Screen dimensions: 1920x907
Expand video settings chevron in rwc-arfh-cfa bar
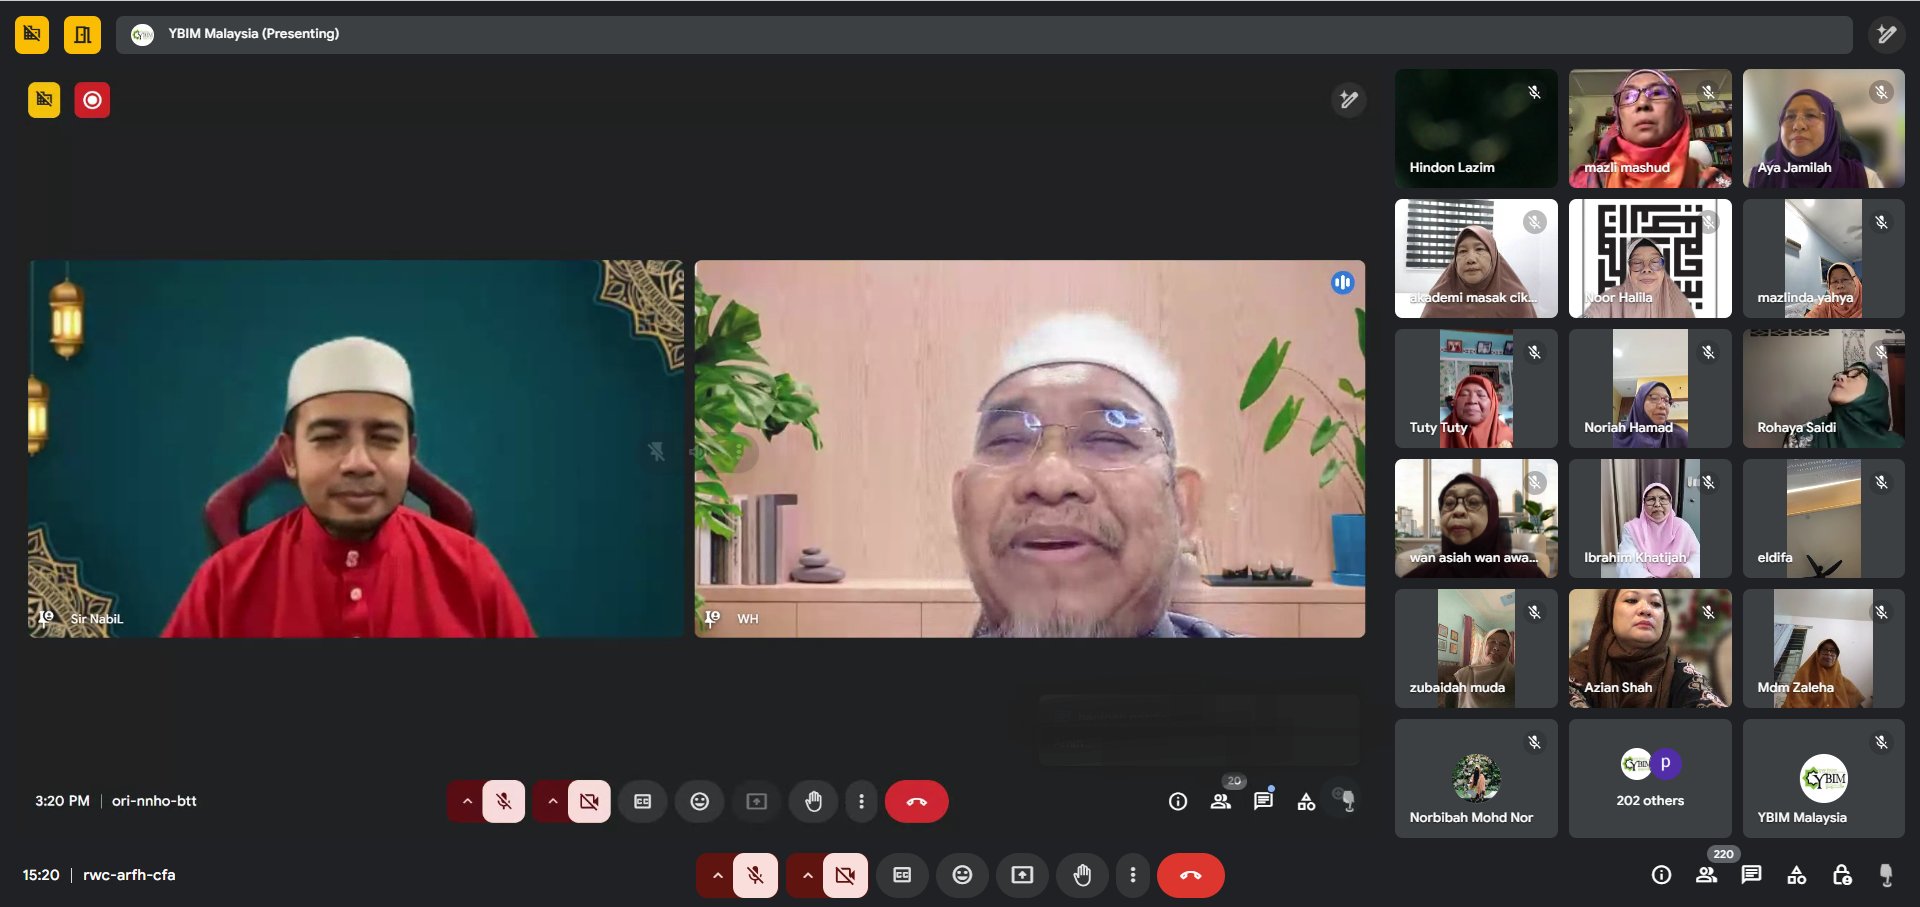click(x=807, y=875)
